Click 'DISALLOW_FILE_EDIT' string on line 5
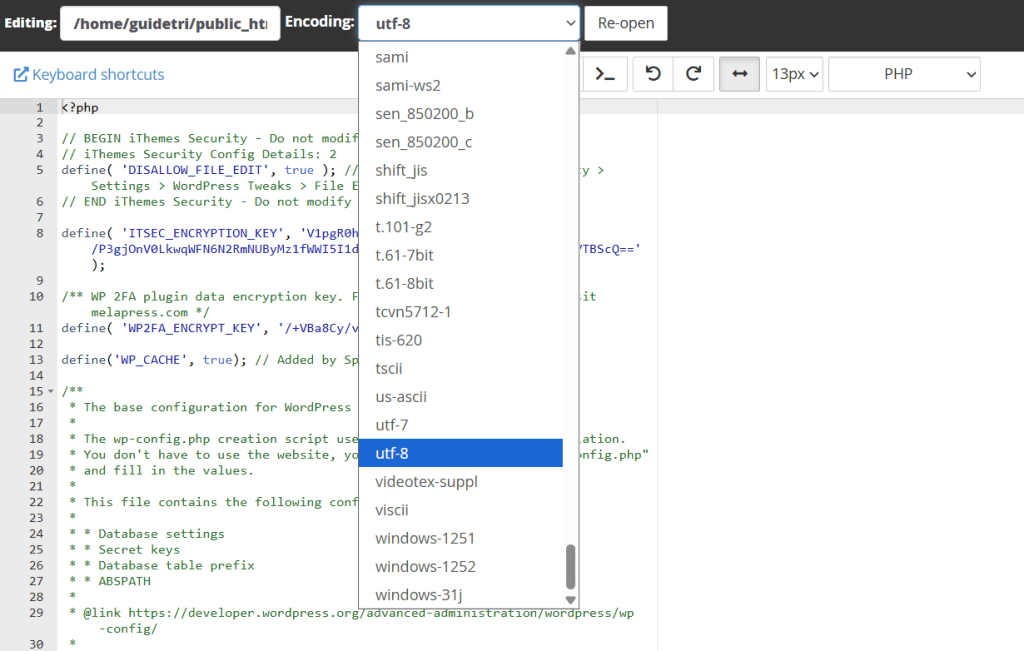 tap(195, 170)
